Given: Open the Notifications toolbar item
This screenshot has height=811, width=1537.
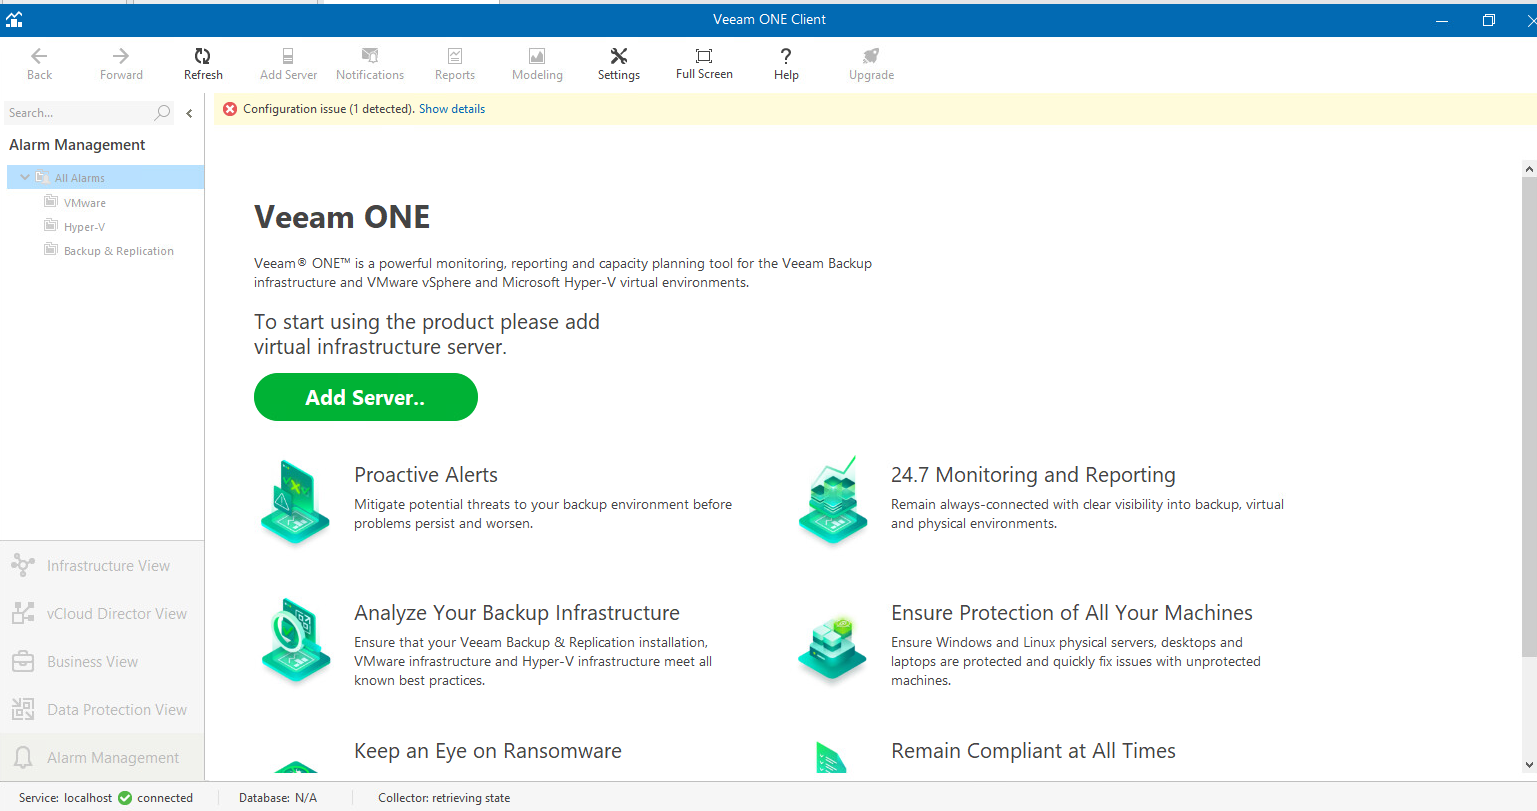Looking at the screenshot, I should [370, 64].
